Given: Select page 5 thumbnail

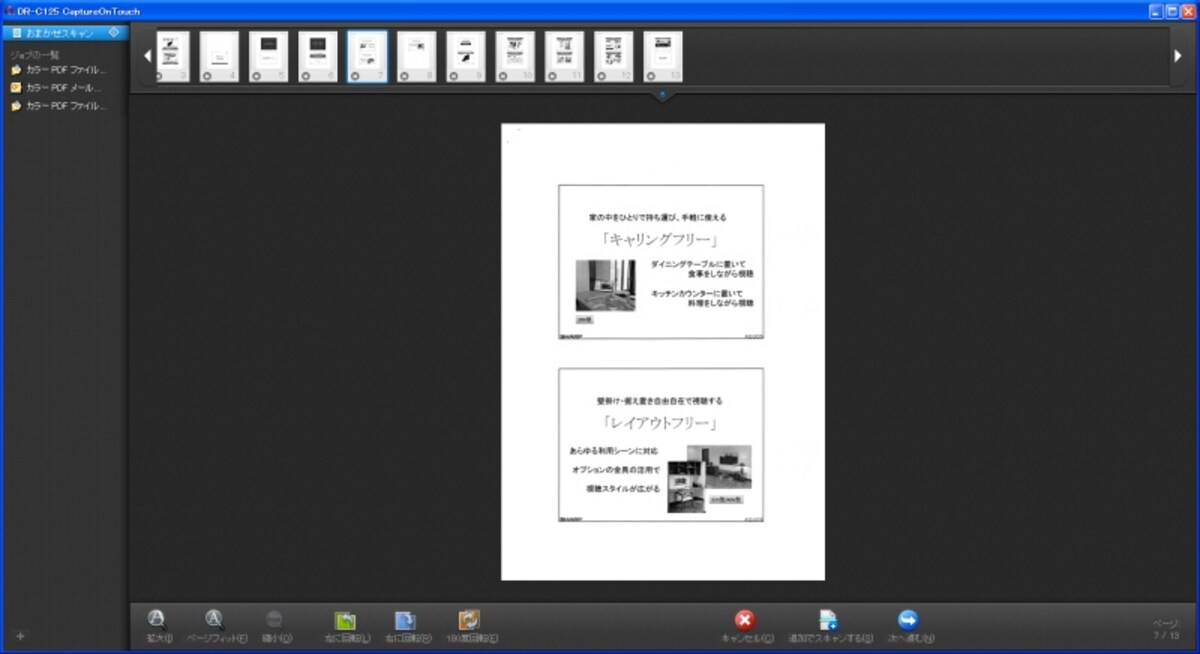Looking at the screenshot, I should point(268,56).
